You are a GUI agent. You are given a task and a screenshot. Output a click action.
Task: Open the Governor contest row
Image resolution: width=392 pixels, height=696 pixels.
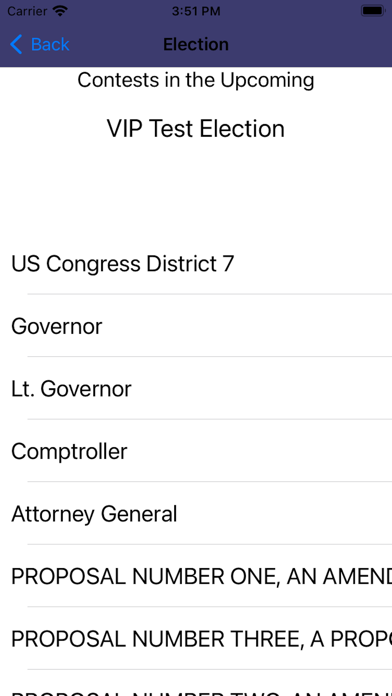pyautogui.click(x=196, y=326)
